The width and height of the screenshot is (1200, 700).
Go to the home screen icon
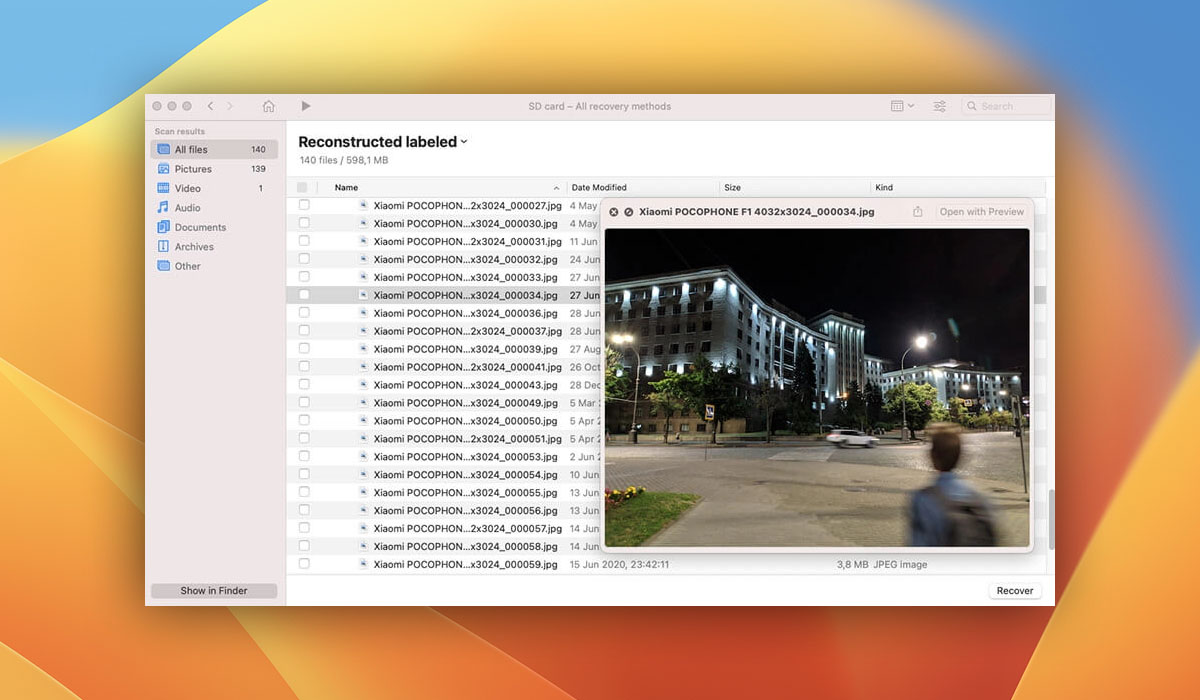(268, 106)
